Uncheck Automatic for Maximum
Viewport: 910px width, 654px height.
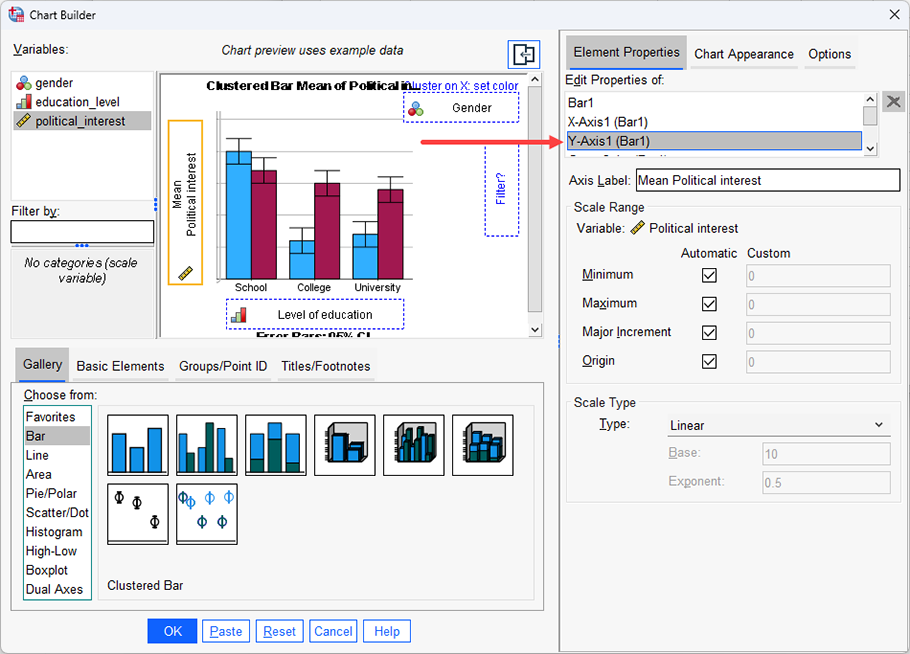pyautogui.click(x=709, y=304)
